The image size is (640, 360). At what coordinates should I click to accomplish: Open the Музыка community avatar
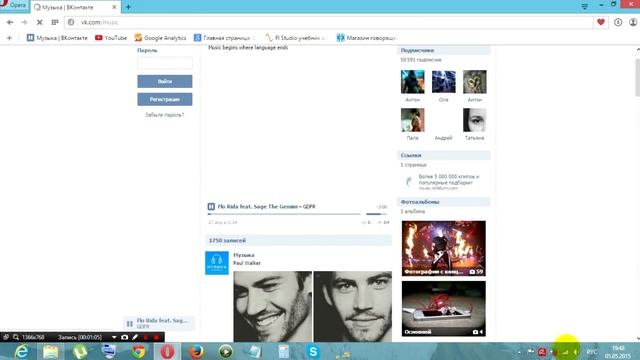point(217,263)
